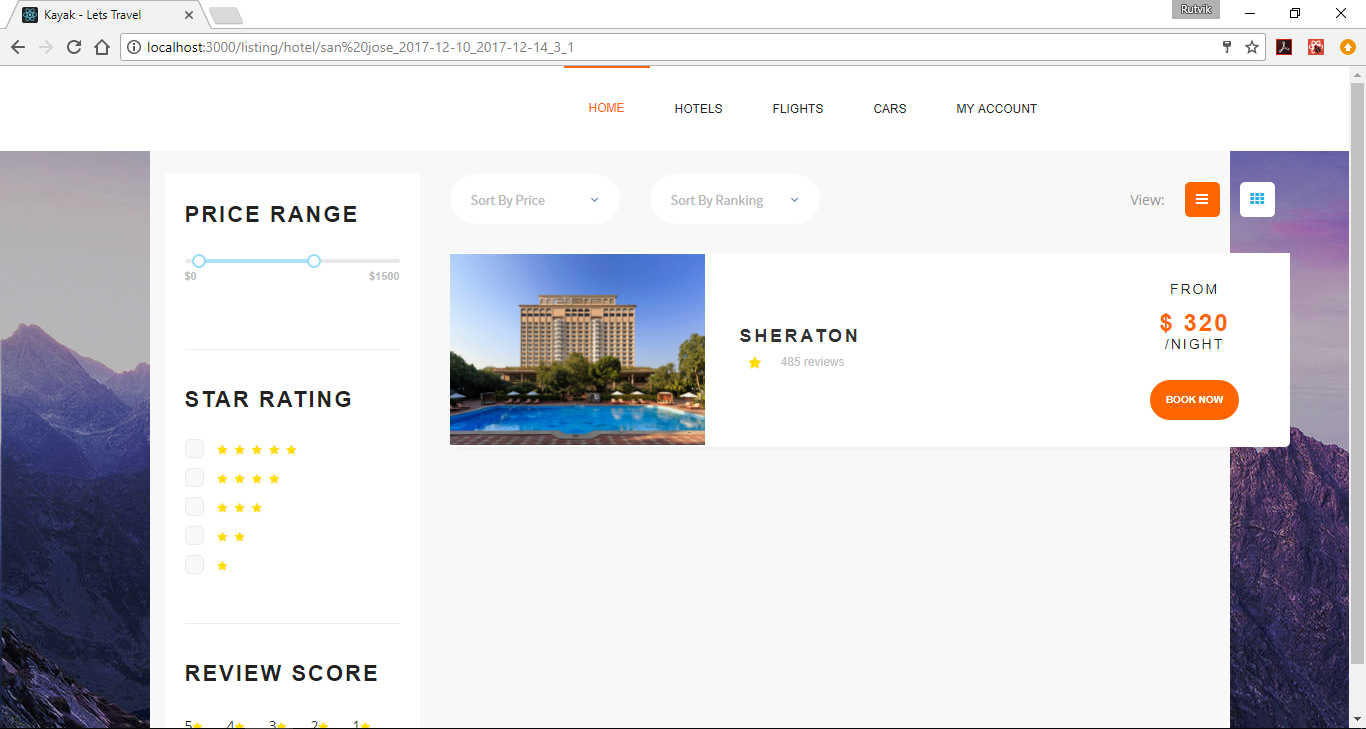Check the 1-star rating filter
Viewport: 1366px width, 729px height.
(194, 565)
